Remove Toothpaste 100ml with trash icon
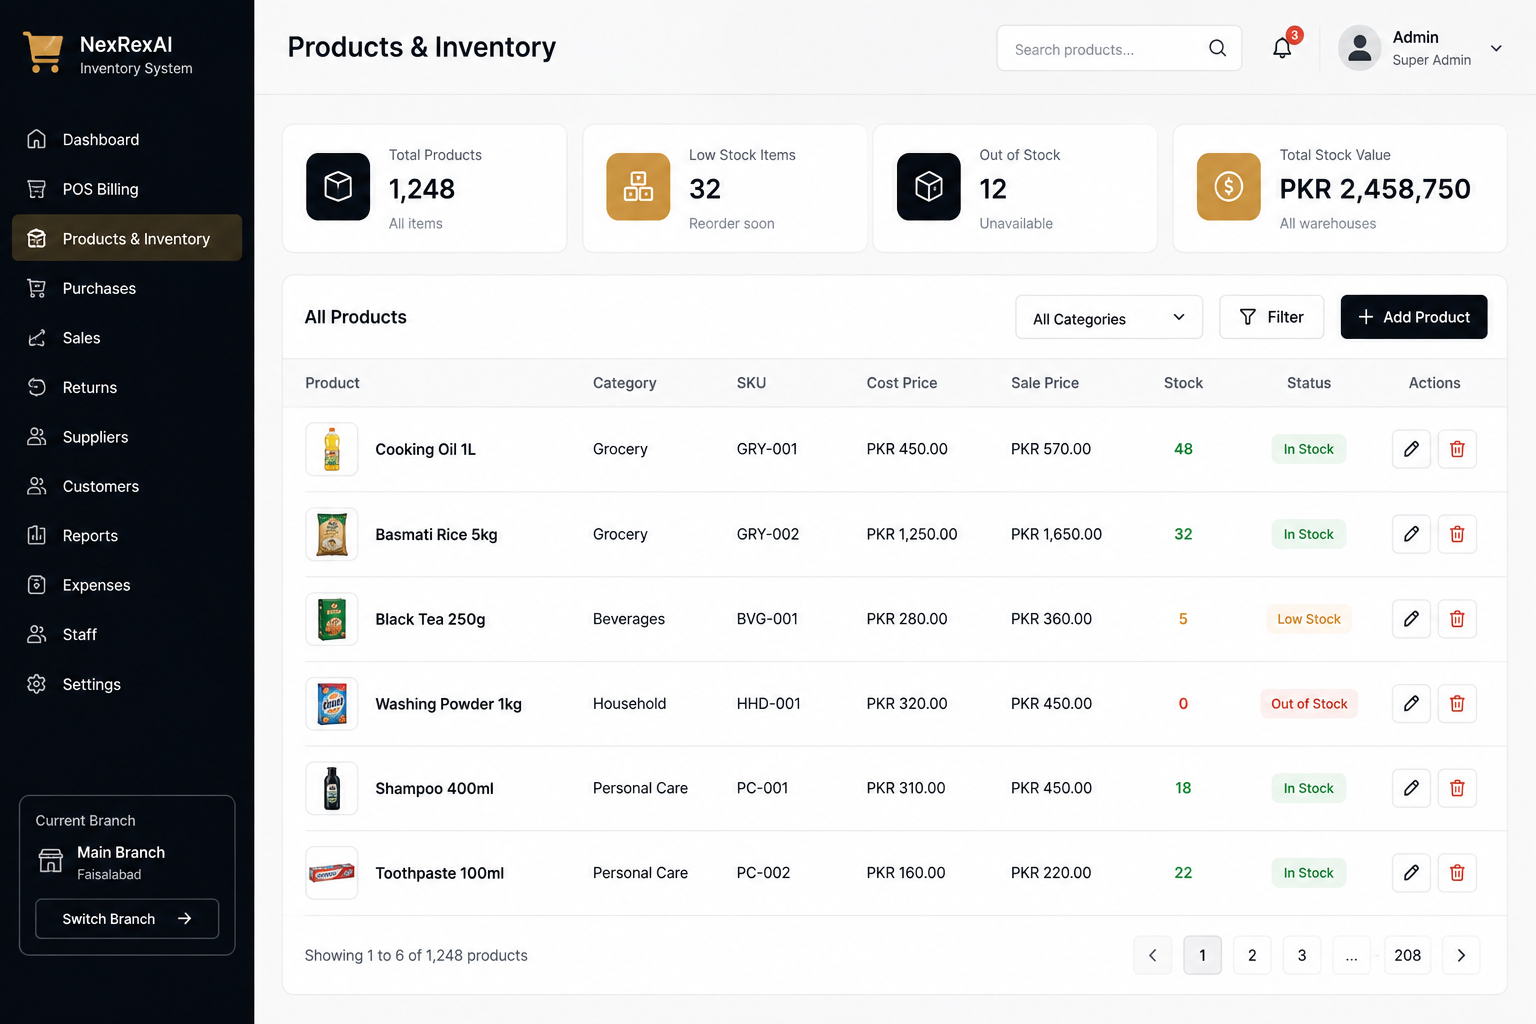Screen dimensions: 1536x1024 (x=1457, y=873)
